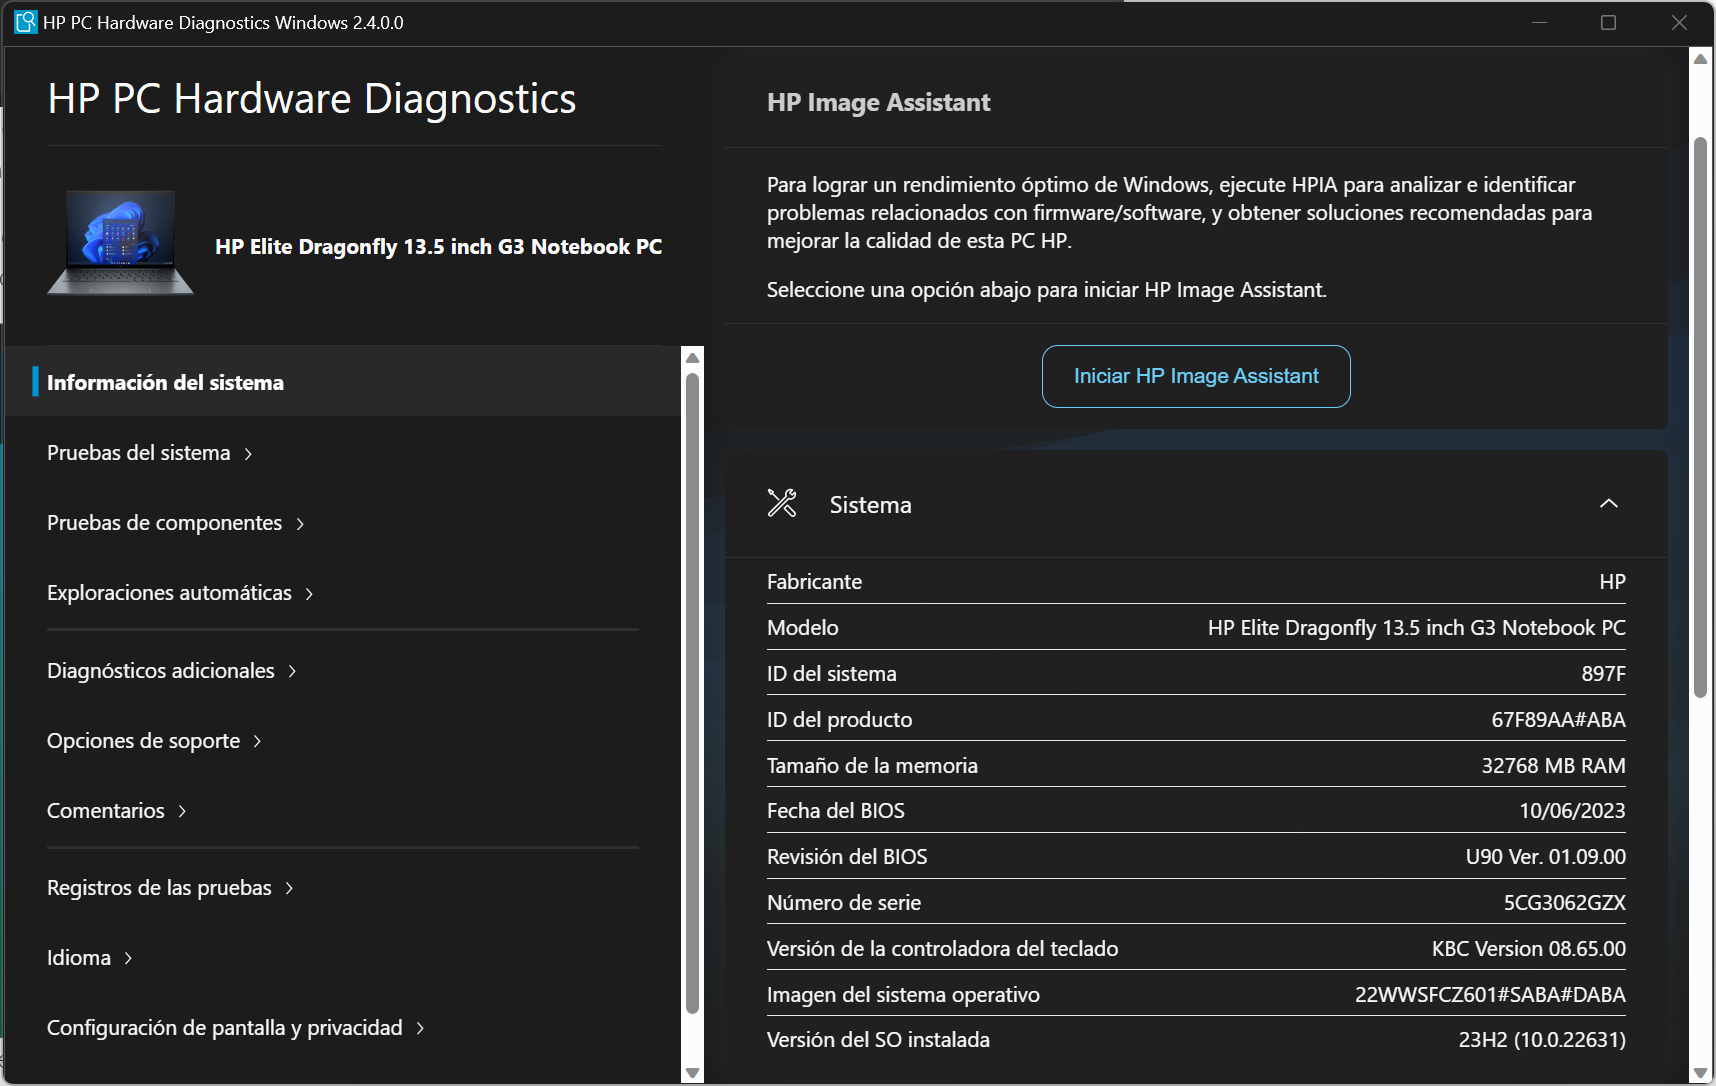Click the Versión del SO instalada label
This screenshot has height=1086, width=1716.
[x=878, y=1040]
